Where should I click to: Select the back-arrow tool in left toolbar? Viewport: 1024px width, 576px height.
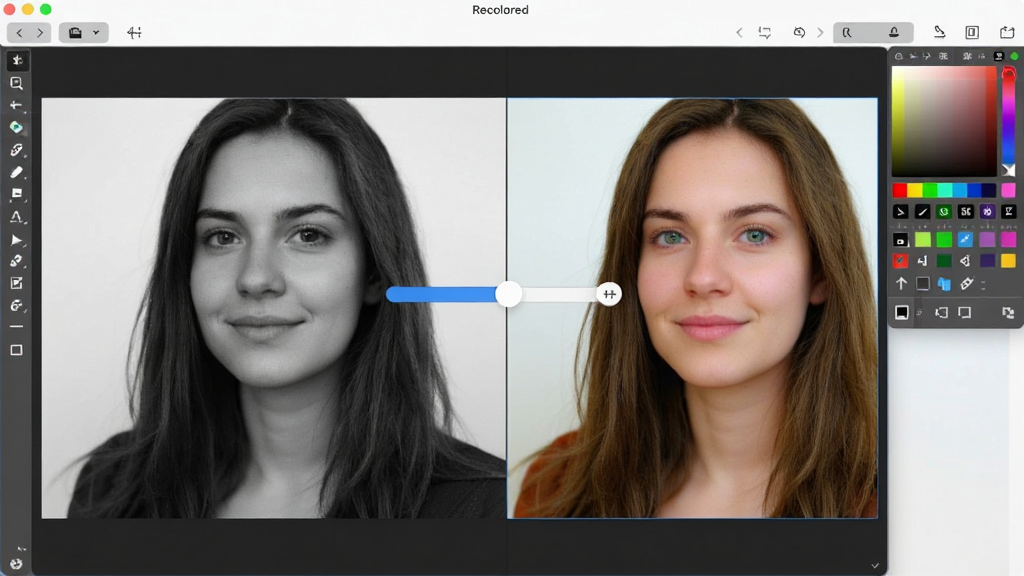click(x=16, y=105)
